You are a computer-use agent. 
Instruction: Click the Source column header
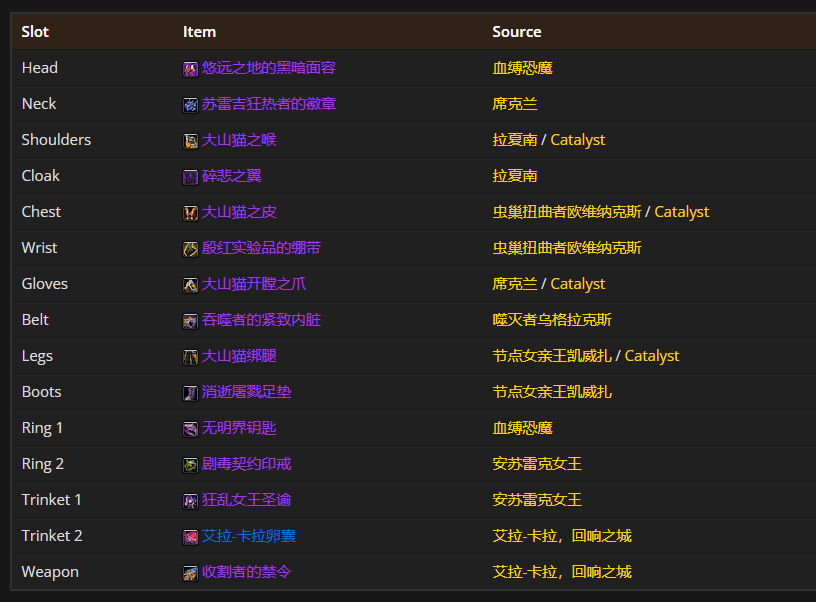516,31
